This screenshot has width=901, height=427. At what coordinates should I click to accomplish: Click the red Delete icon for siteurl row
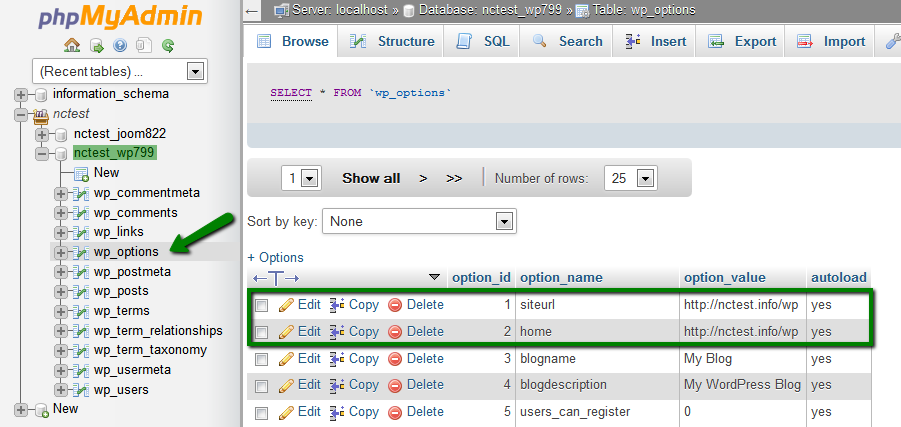(x=395, y=305)
